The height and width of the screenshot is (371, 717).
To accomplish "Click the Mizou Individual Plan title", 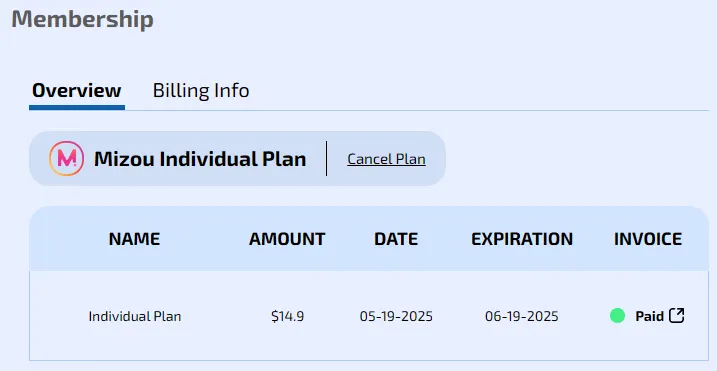I will 200,159.
